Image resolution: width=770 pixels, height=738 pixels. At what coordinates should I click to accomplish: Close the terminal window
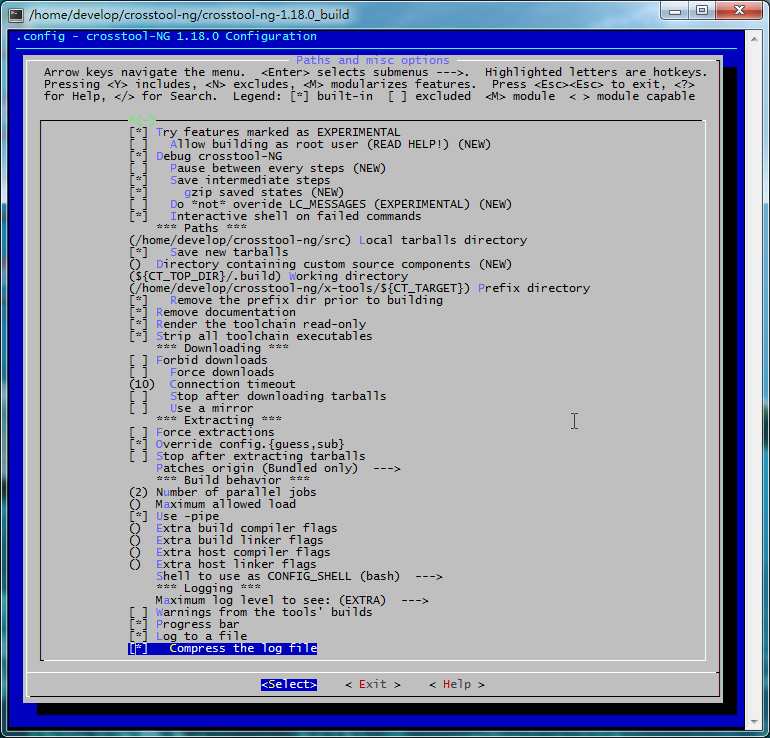click(739, 10)
